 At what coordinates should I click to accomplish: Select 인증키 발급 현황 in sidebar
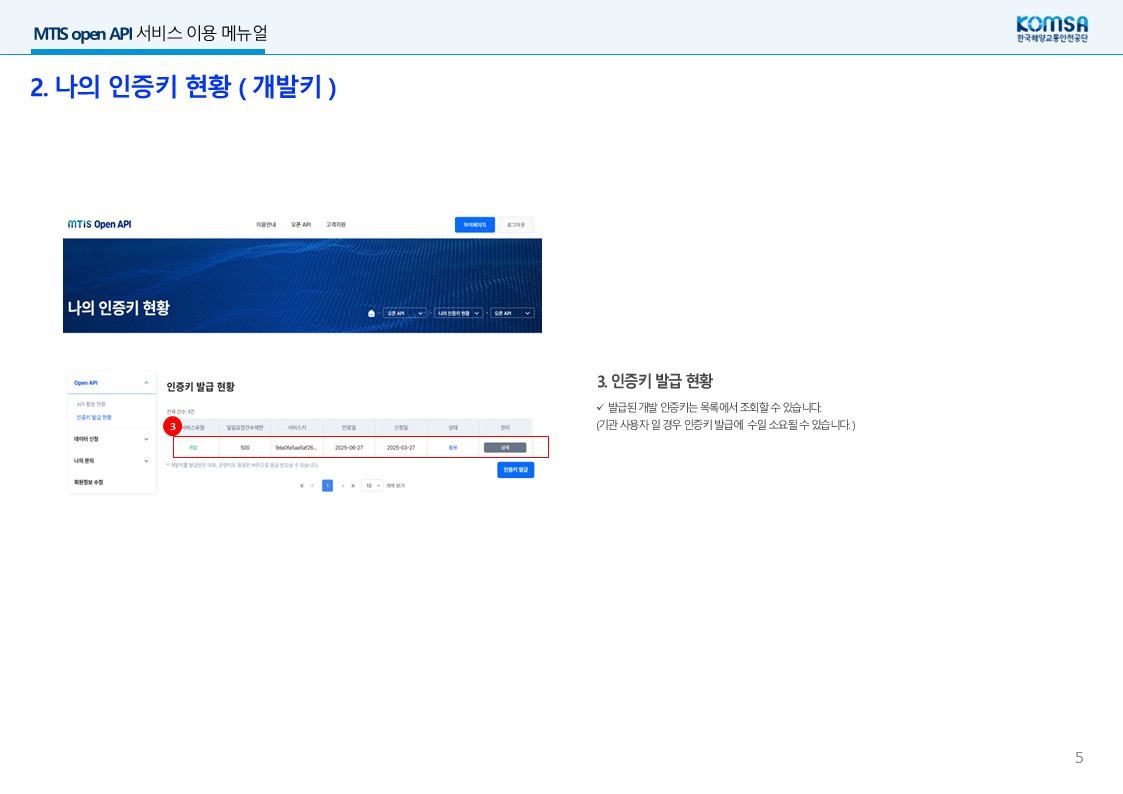94,417
